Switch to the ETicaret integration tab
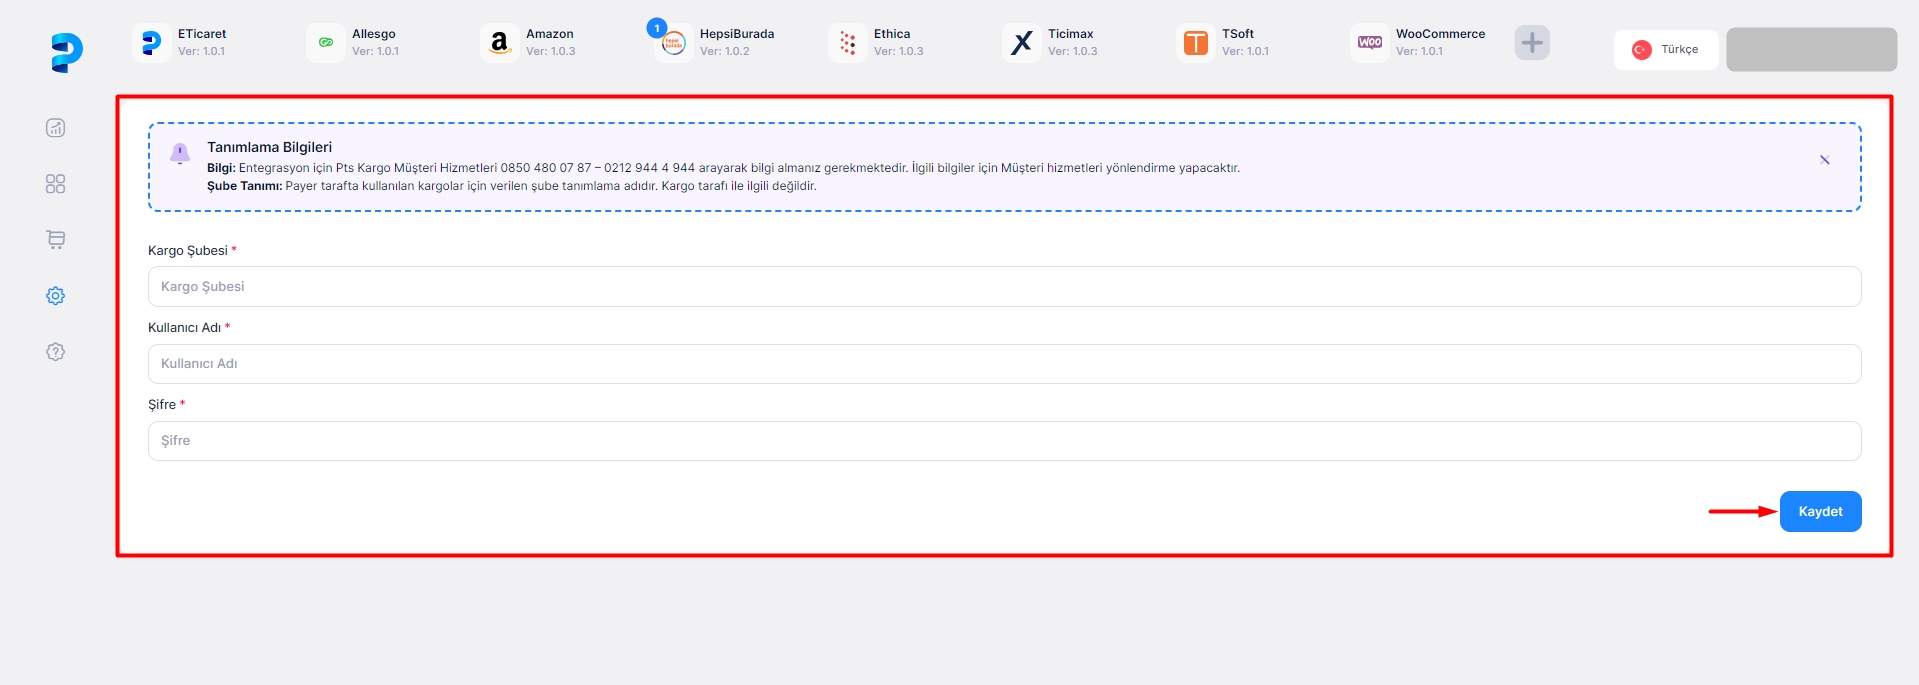Screen dimensions: 1919x685 click(180, 43)
